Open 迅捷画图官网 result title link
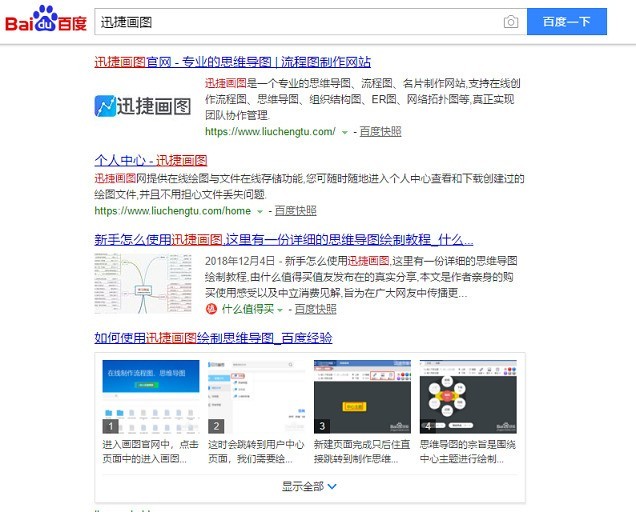The image size is (636, 512). pos(232,62)
